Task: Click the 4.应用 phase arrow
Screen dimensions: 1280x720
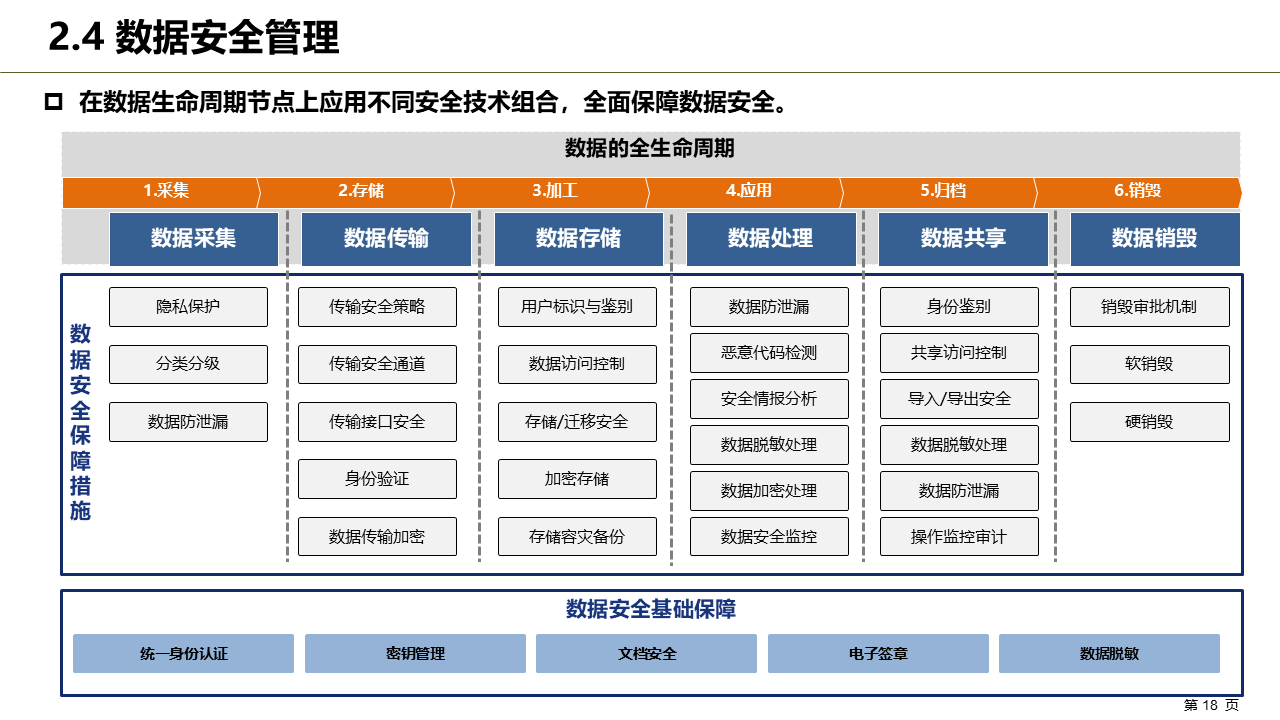Action: 745,191
